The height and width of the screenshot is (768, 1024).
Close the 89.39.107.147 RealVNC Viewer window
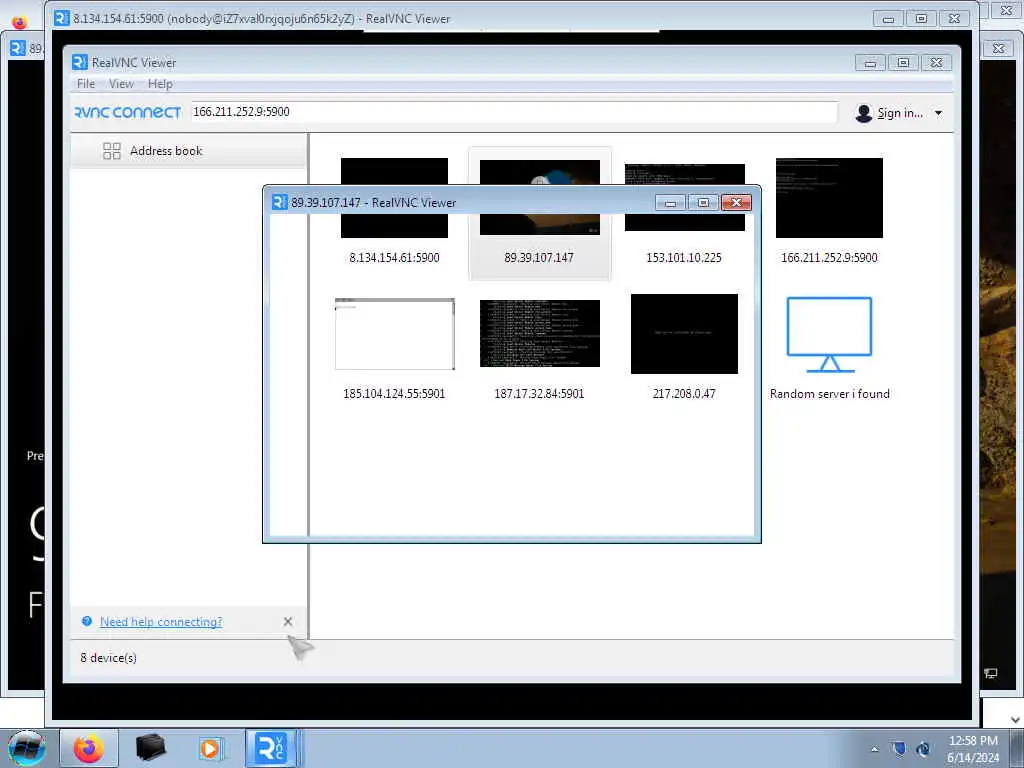coord(736,202)
